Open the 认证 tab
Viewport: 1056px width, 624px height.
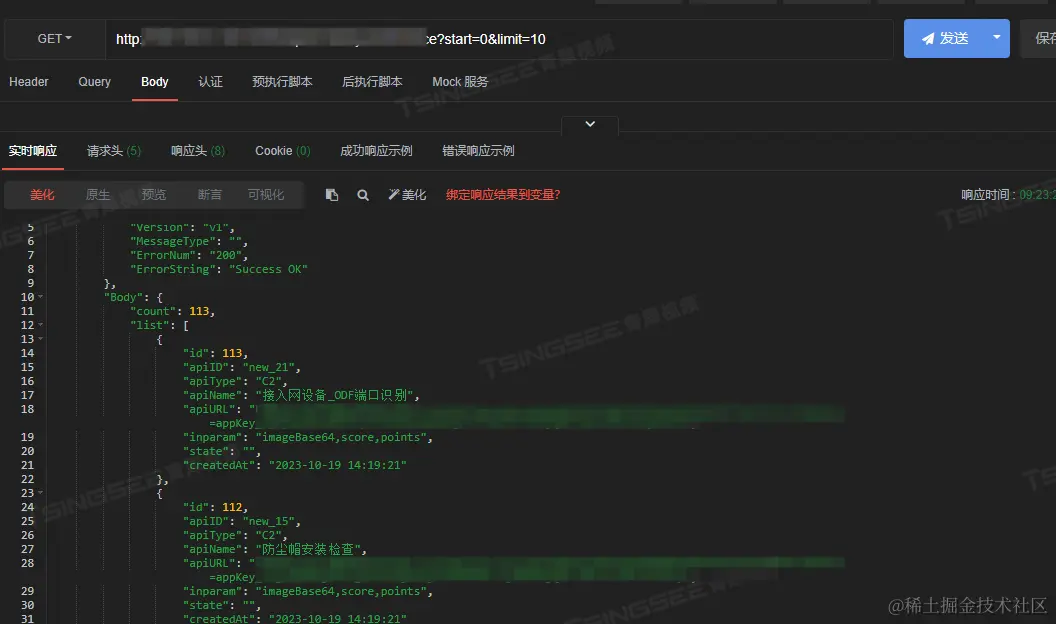(210, 82)
